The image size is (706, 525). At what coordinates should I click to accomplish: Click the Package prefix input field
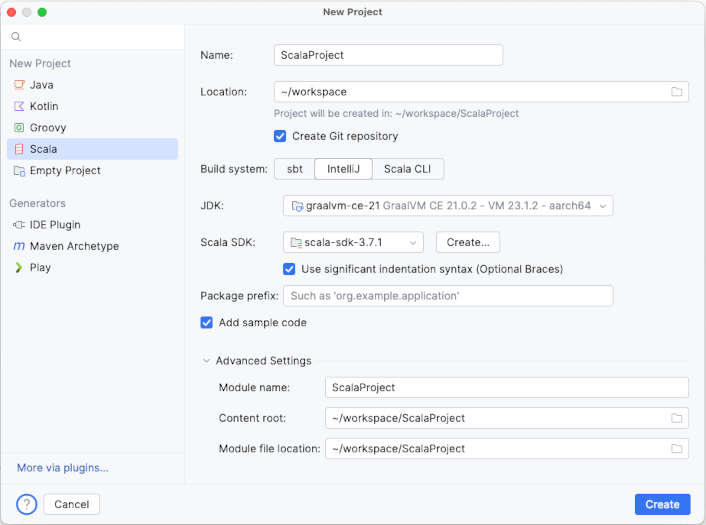point(448,296)
